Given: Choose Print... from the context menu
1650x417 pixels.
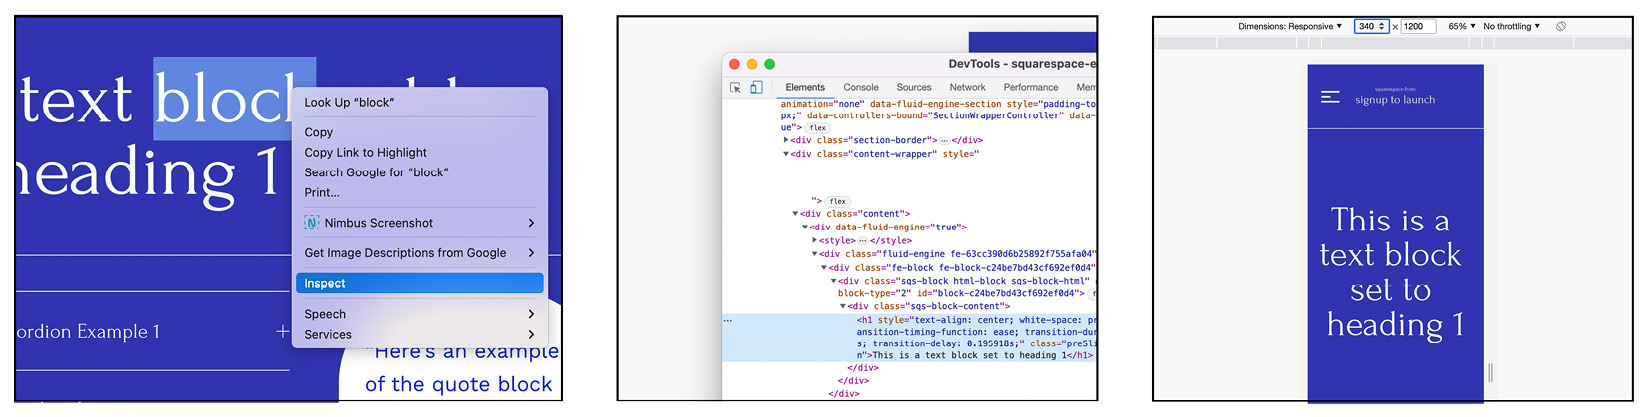Looking at the screenshot, I should [420, 192].
